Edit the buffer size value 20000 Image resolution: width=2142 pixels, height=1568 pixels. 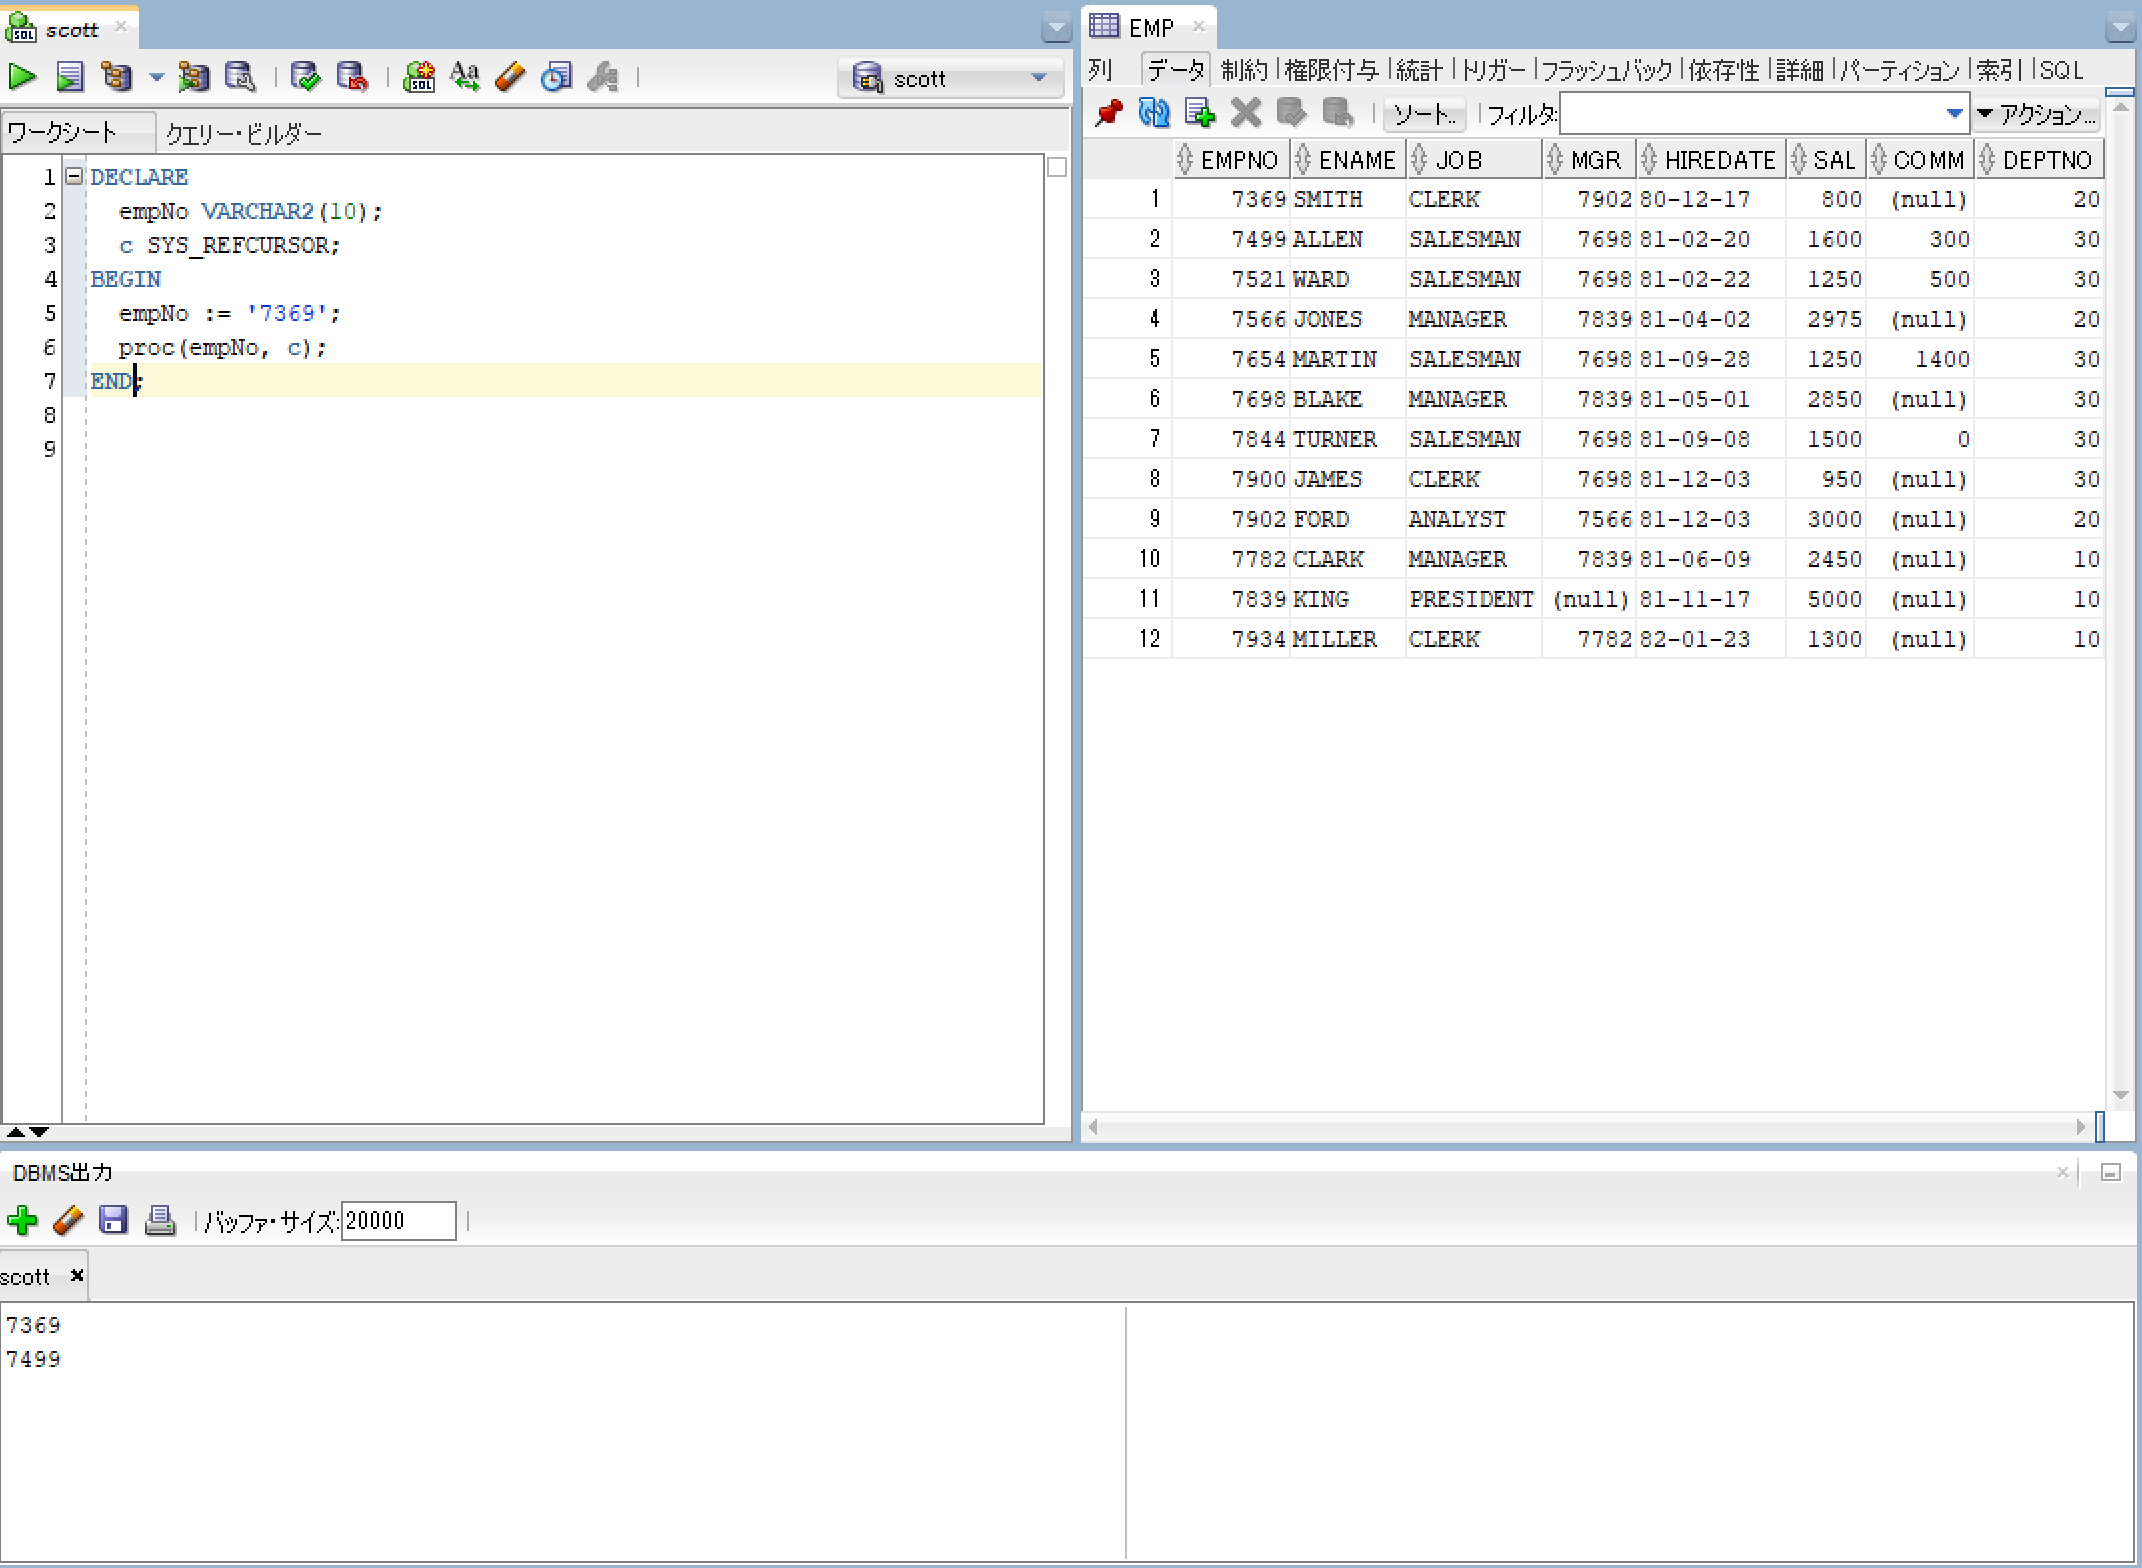(x=397, y=1220)
